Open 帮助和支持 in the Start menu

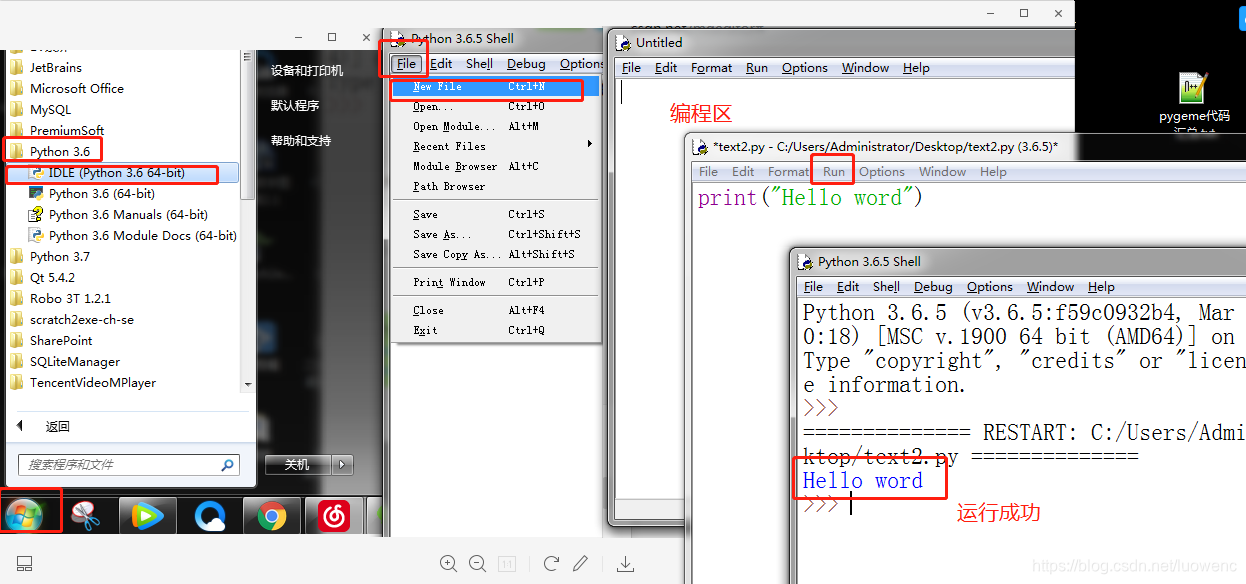(301, 141)
